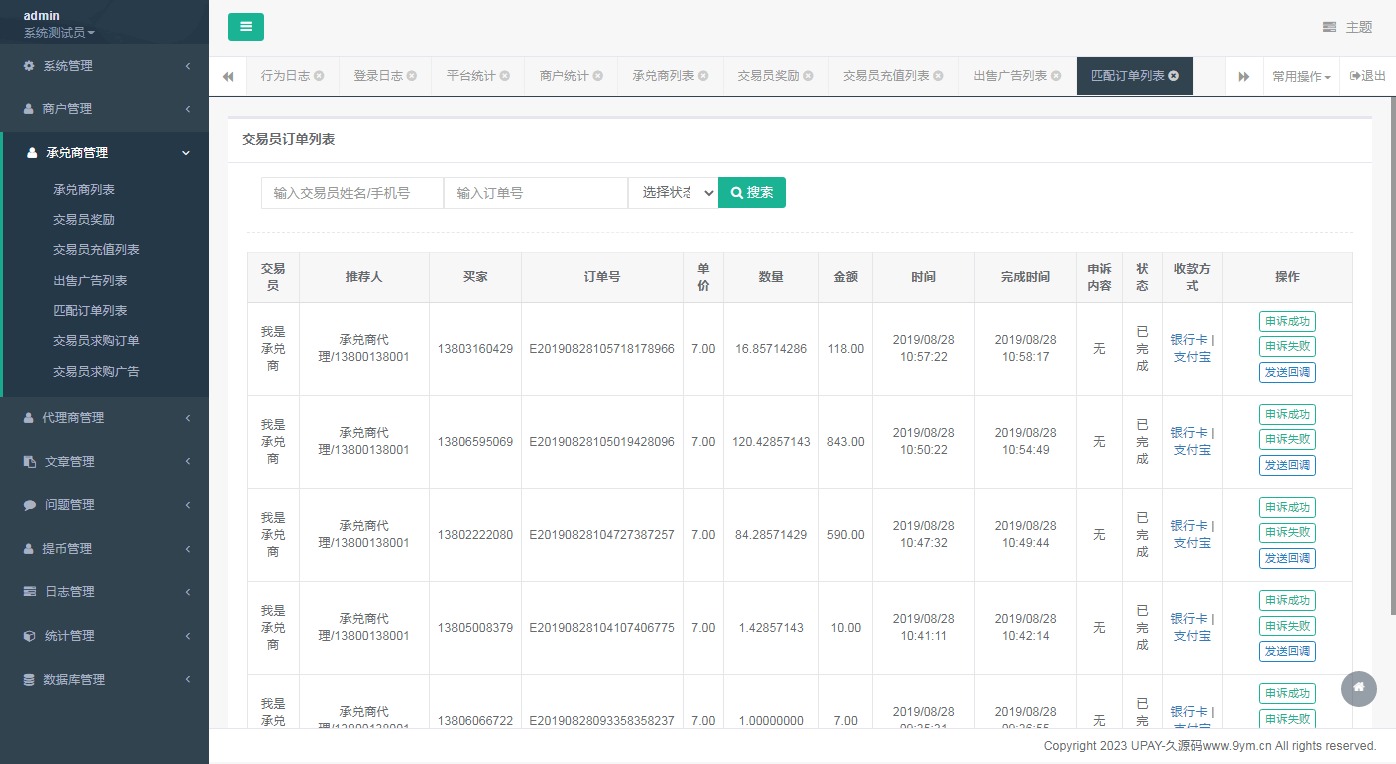Open the 主题 theme switcher
The image size is (1396, 764).
point(1347,27)
